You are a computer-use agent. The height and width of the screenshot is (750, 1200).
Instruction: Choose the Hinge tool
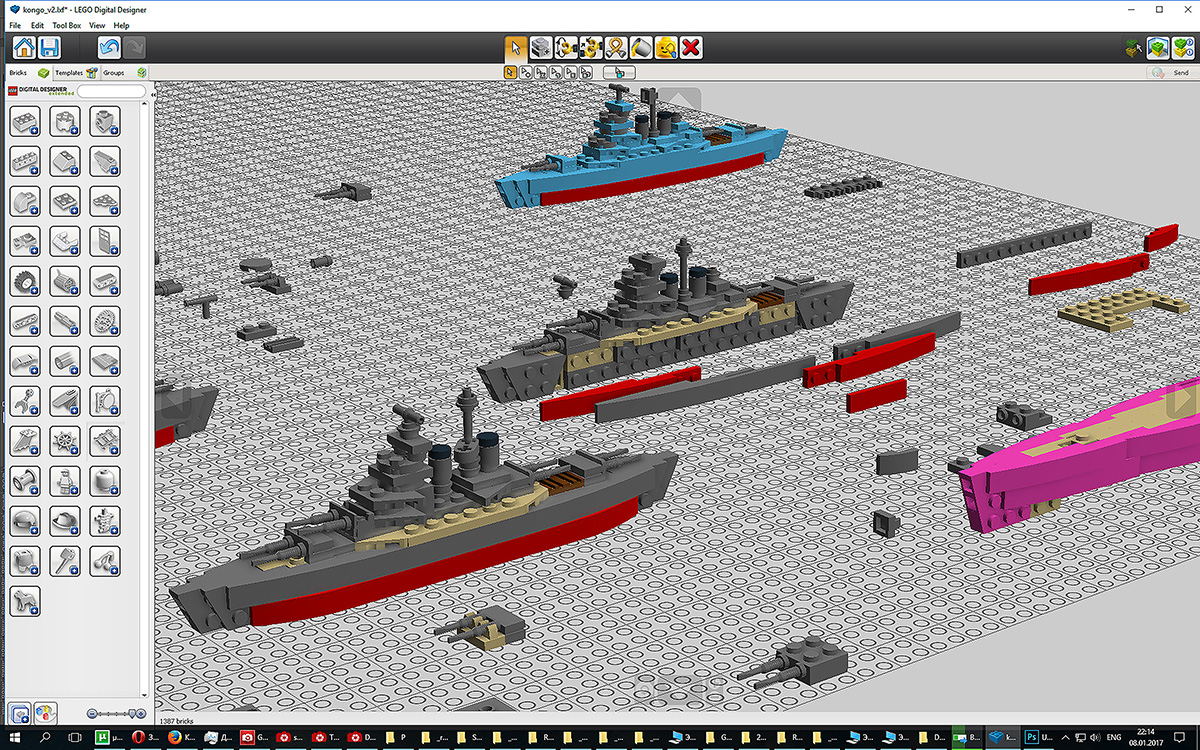tap(566, 47)
